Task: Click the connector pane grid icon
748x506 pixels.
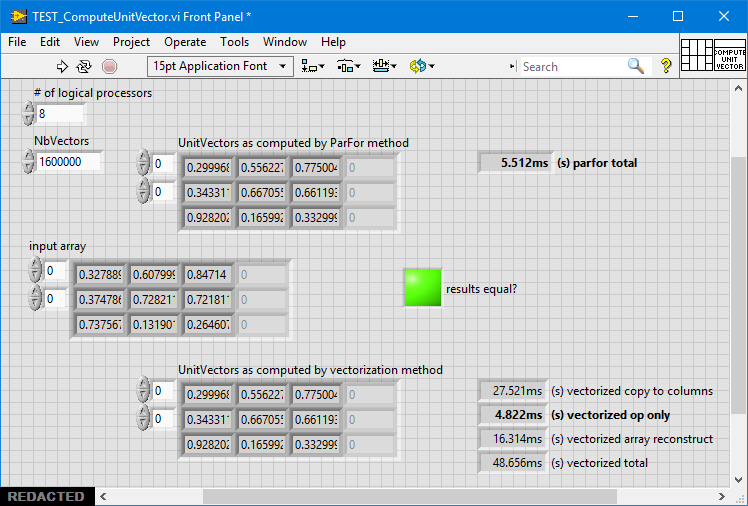Action: (x=696, y=55)
